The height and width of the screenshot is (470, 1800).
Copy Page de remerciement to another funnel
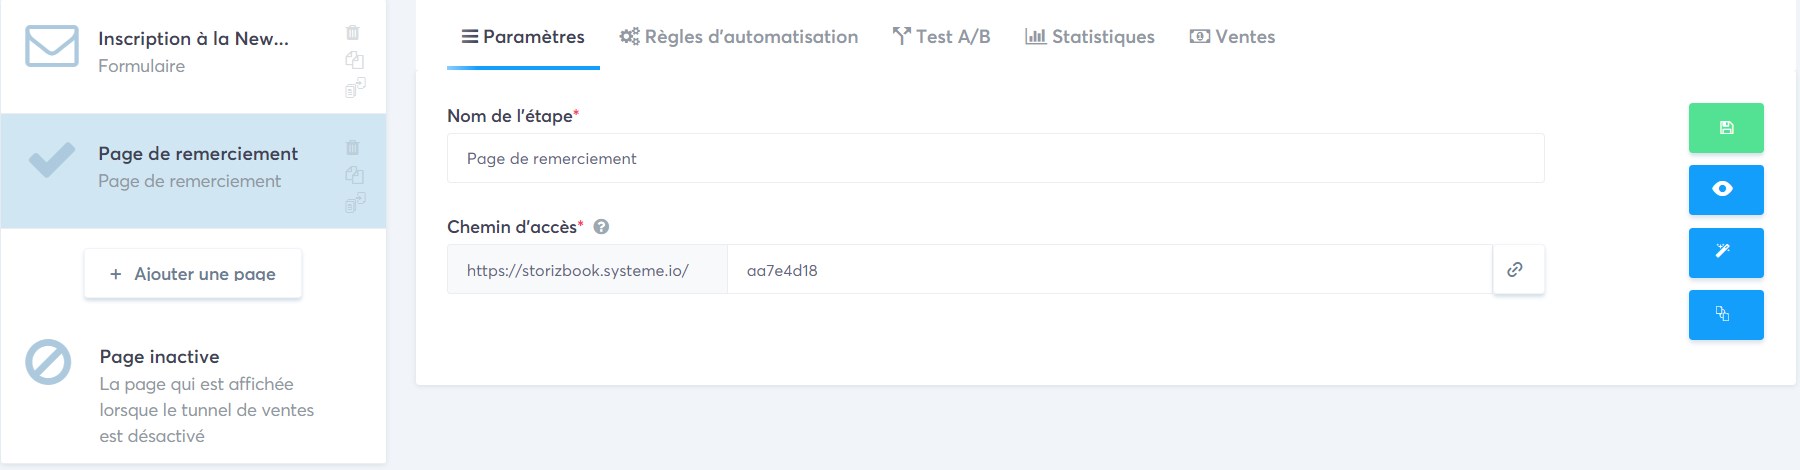(355, 203)
